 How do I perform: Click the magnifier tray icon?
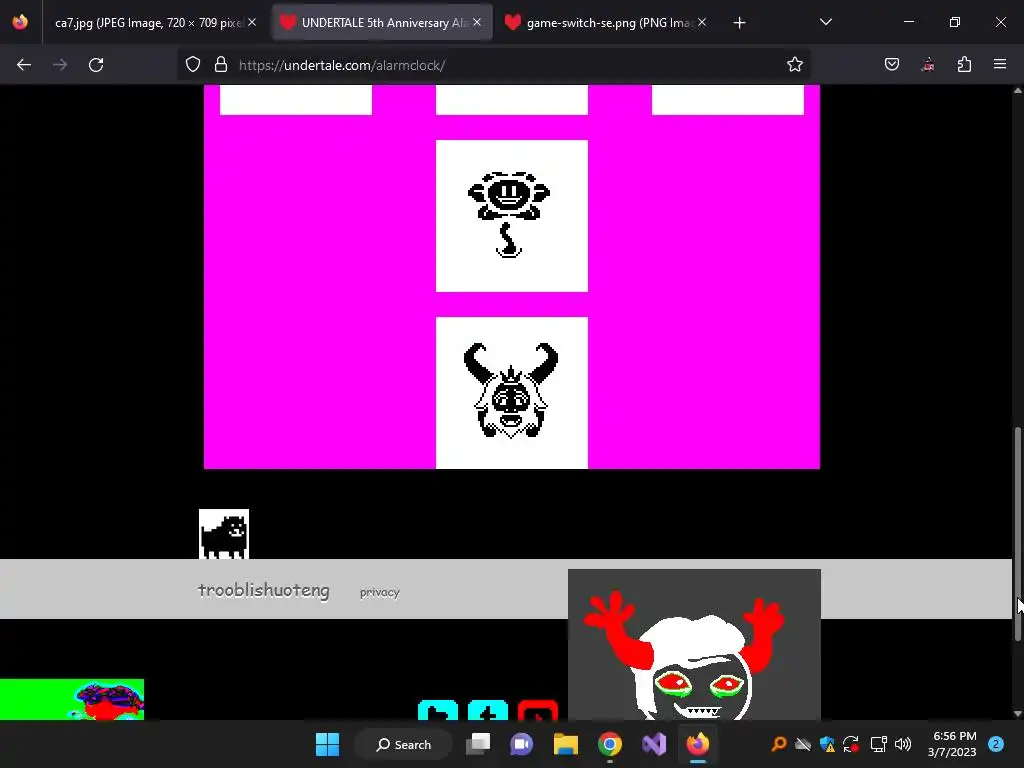pos(778,744)
